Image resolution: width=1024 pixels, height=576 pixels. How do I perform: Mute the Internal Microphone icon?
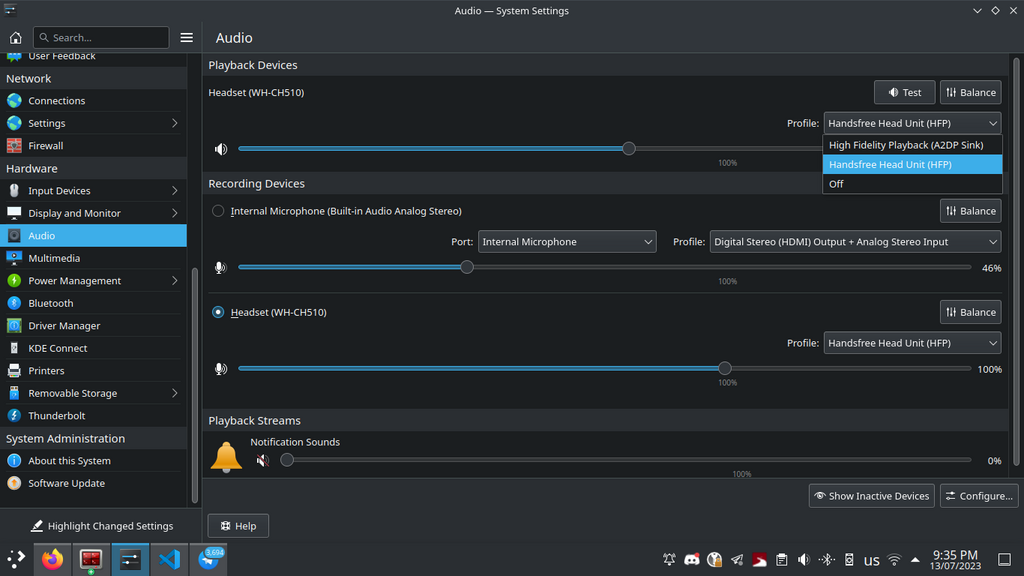pos(221,268)
